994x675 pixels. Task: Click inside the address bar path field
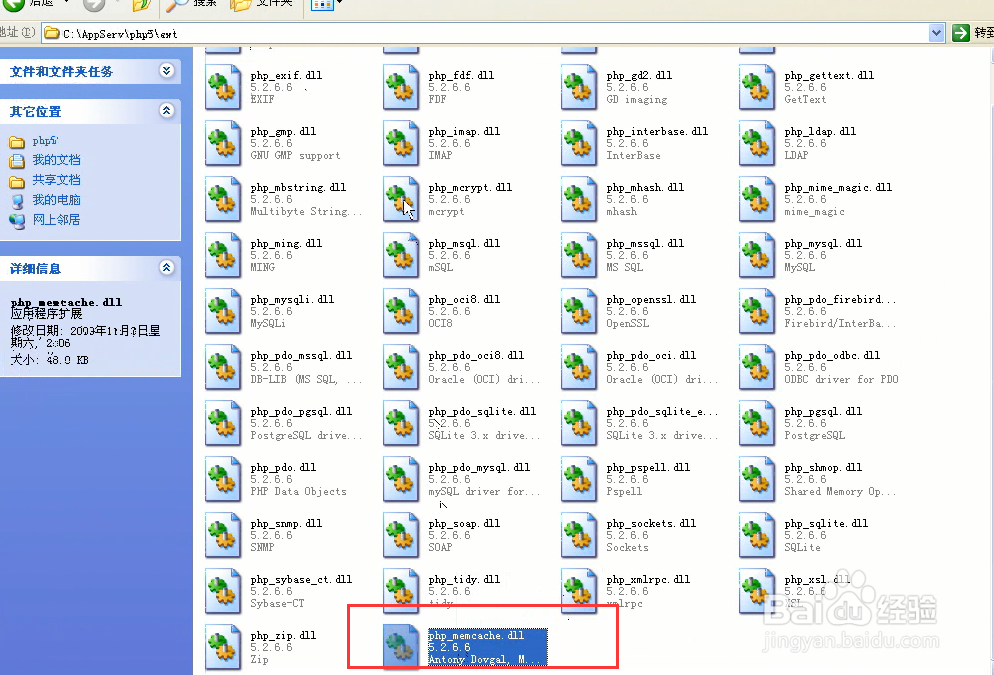pyautogui.click(x=400, y=32)
